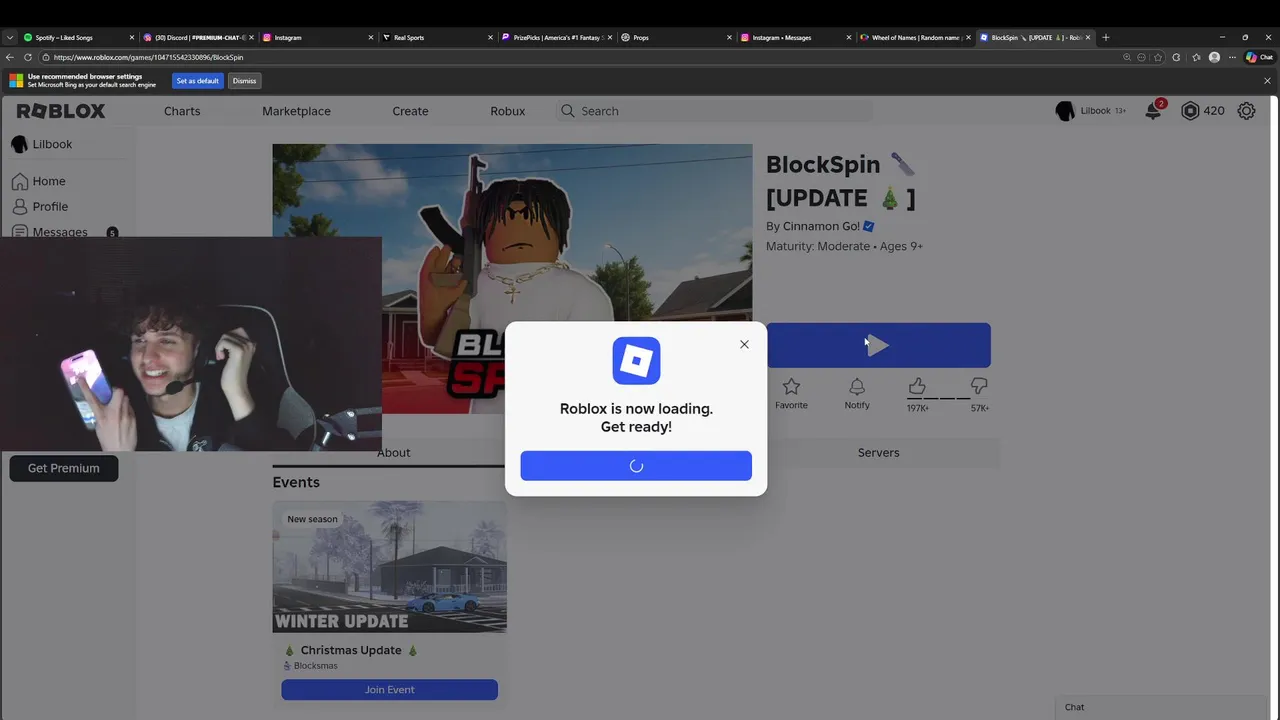Viewport: 1280px width, 720px height.
Task: Open the Copilot Chat button
Action: point(1259,57)
